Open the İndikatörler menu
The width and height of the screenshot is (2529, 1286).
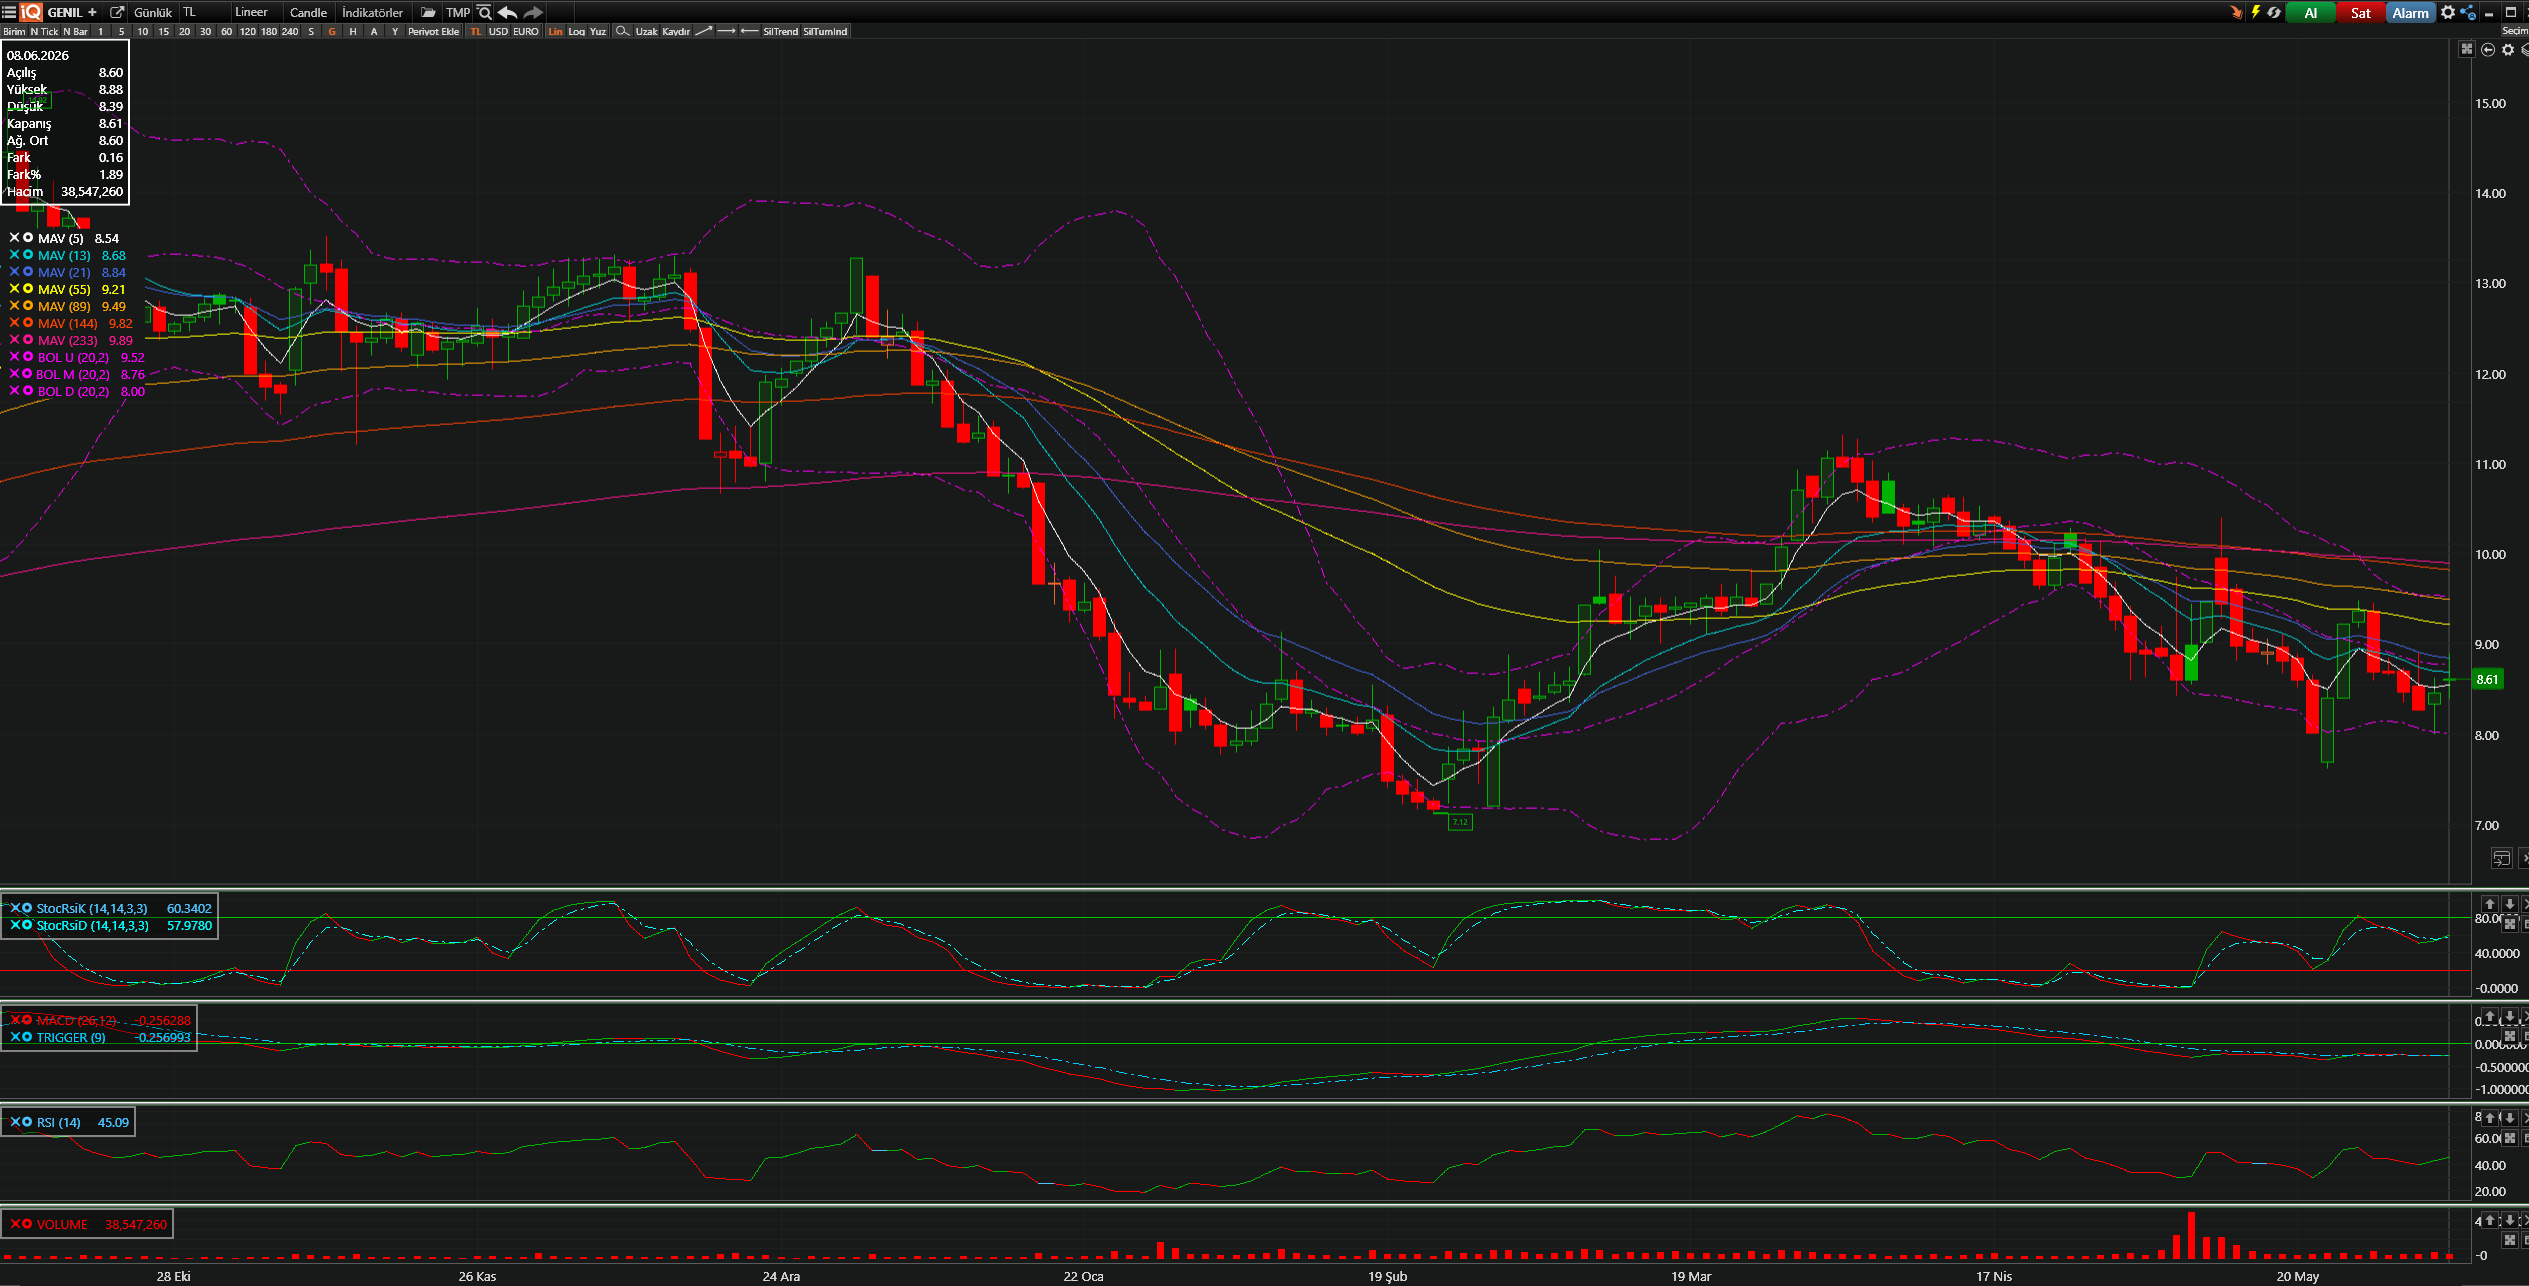[372, 12]
